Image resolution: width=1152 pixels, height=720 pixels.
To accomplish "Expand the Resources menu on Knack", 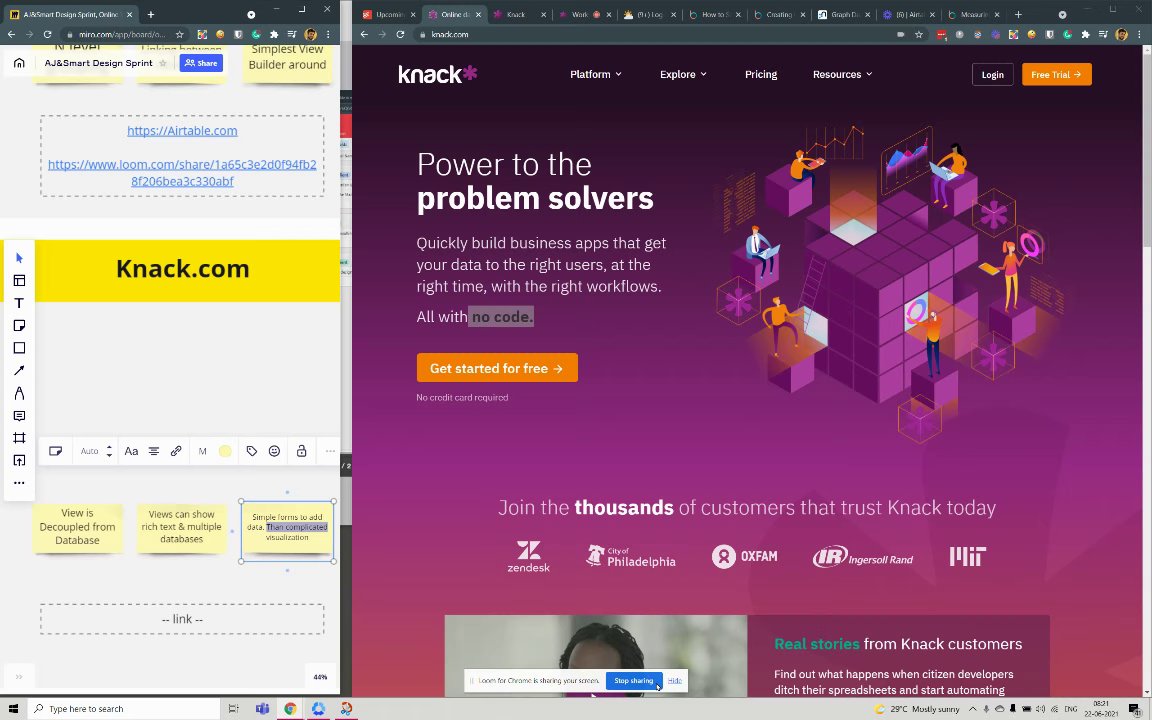I will pos(843,74).
